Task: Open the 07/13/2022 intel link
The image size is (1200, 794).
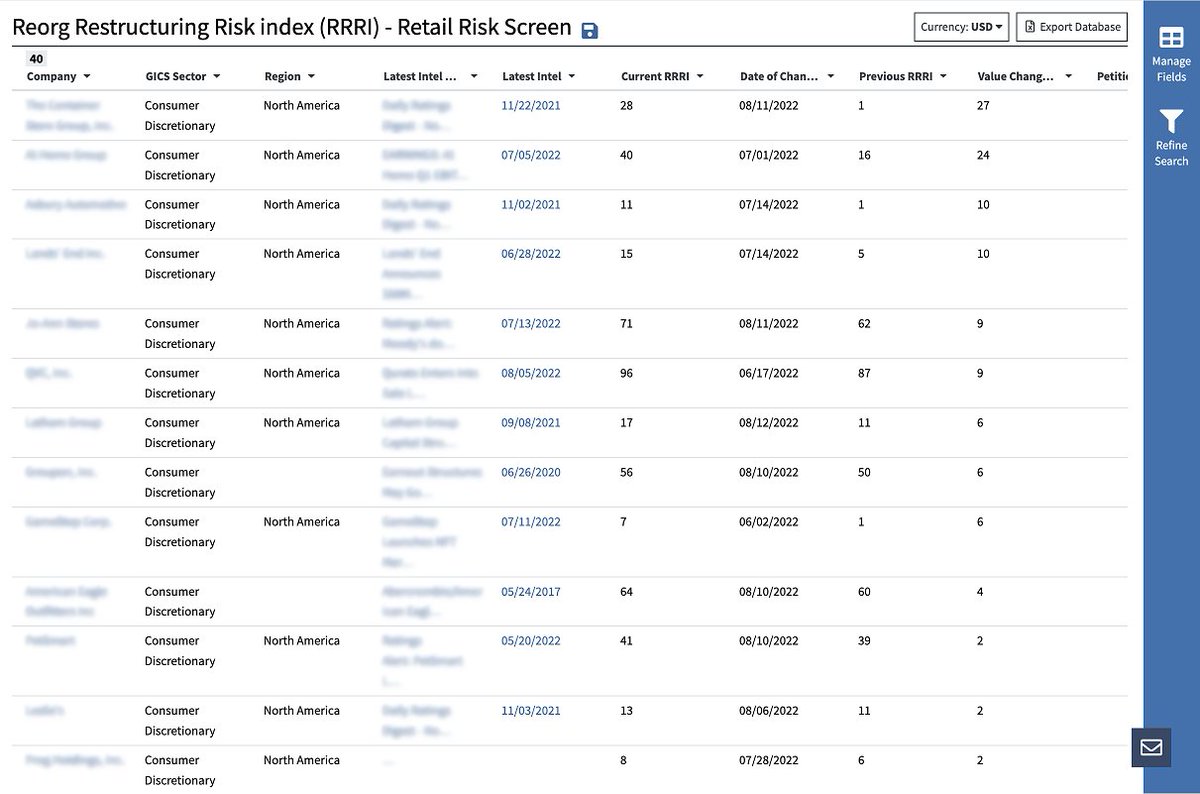Action: (x=531, y=323)
